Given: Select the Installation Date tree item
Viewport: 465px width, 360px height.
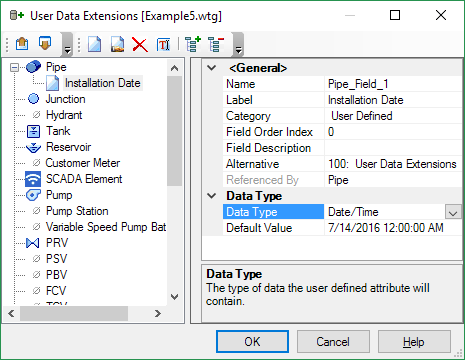Looking at the screenshot, I should coord(103,83).
